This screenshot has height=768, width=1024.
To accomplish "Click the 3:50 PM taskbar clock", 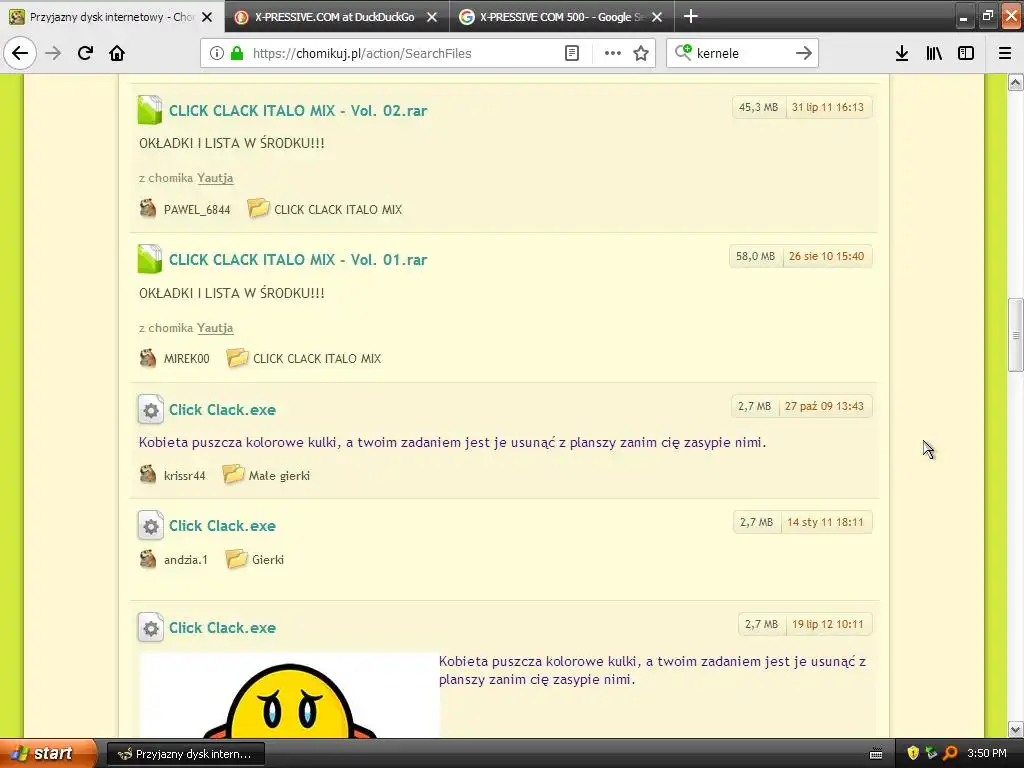I will click(987, 753).
